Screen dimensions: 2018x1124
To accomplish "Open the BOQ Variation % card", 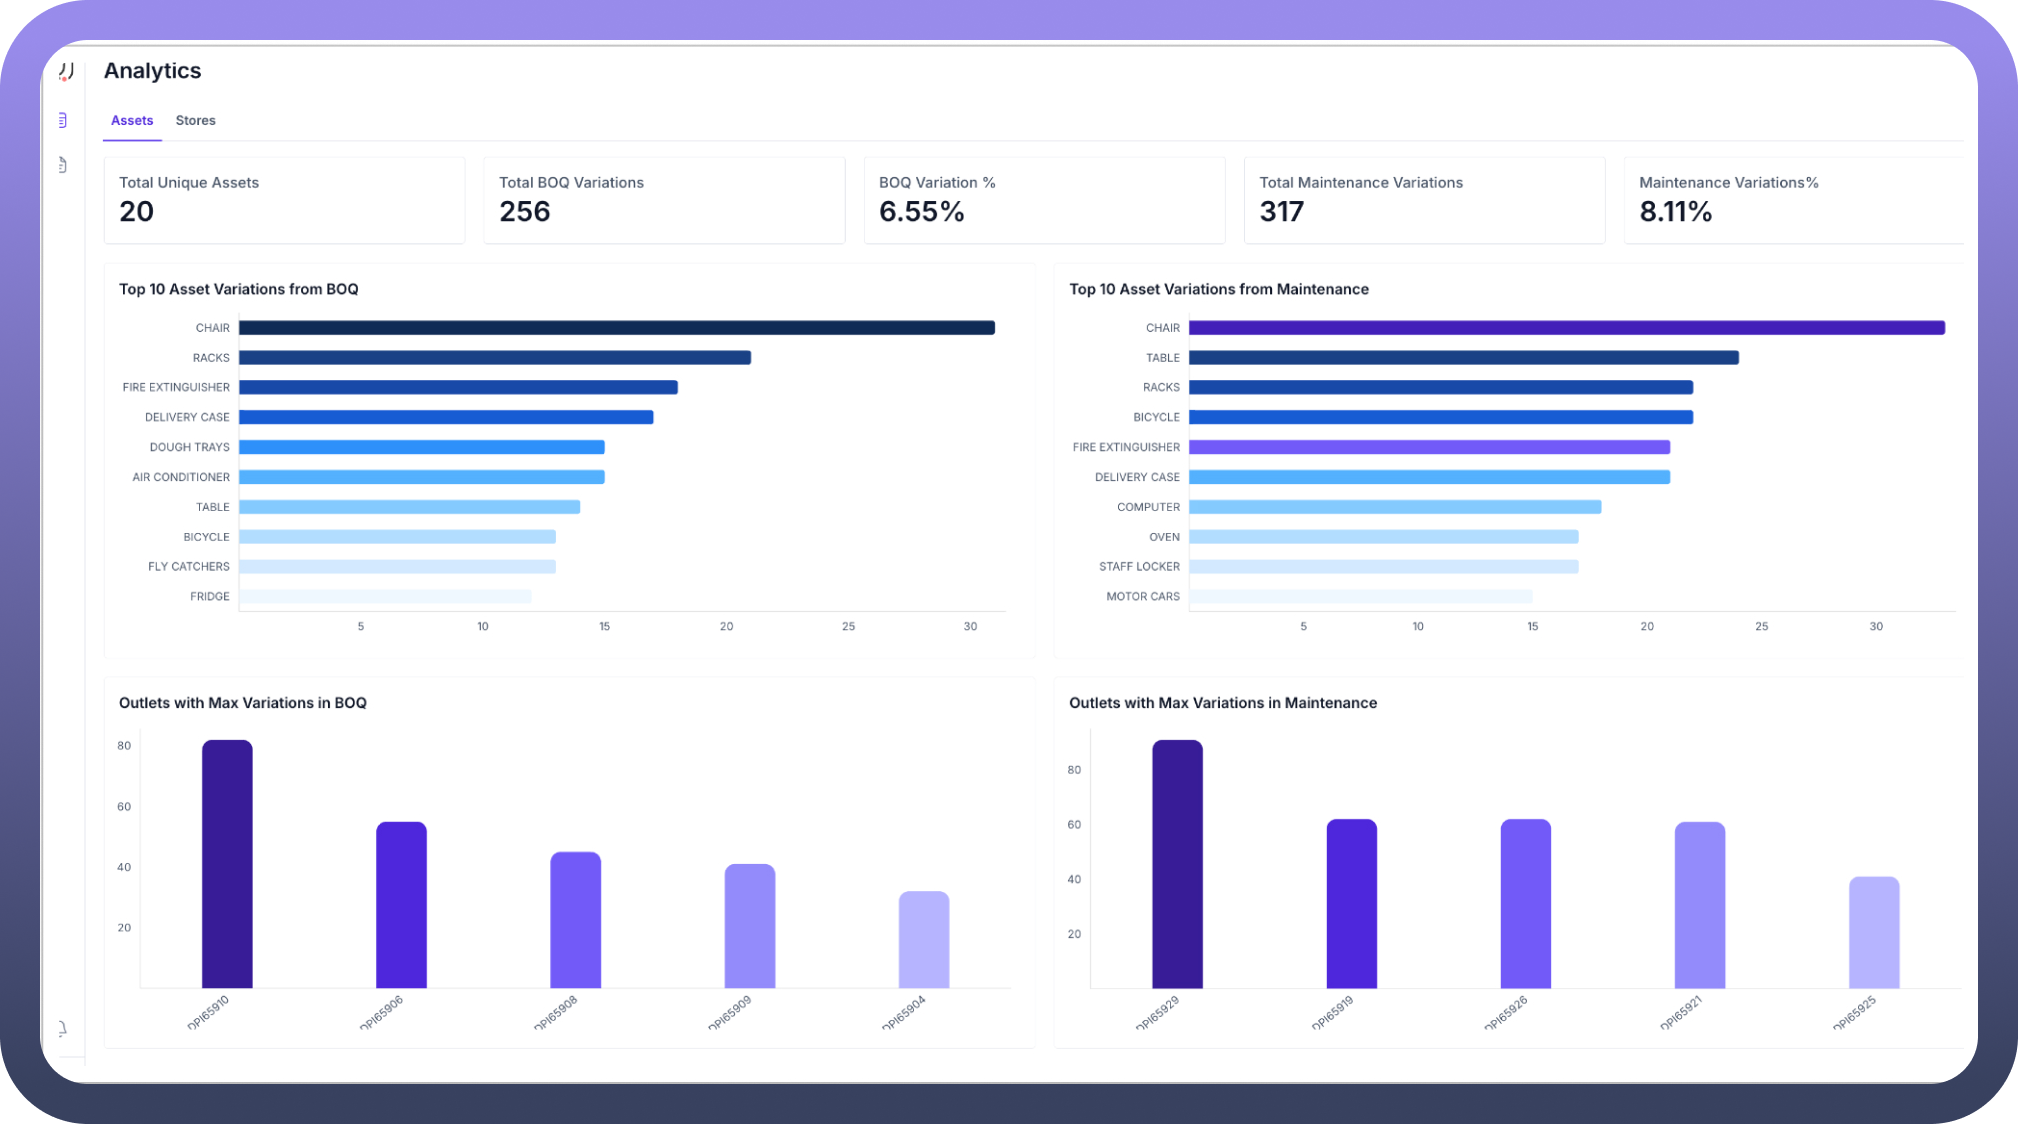I will click(x=1044, y=199).
